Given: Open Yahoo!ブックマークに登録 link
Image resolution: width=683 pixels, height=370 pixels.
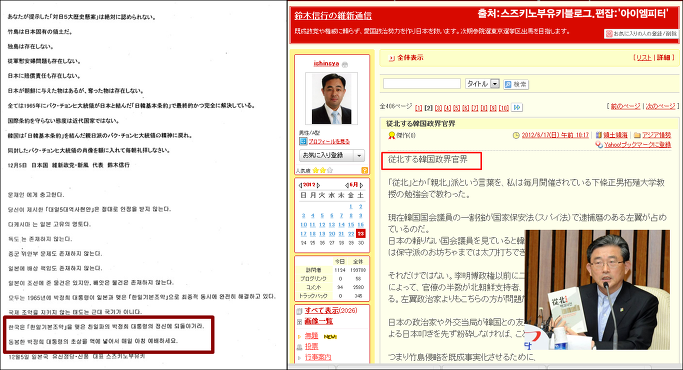Looking at the screenshot, I should click(x=637, y=144).
